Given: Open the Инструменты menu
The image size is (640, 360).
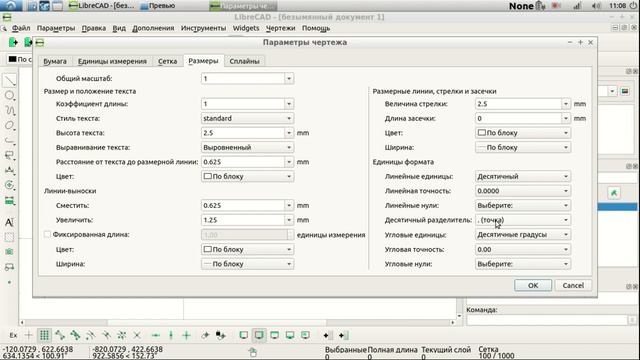Looking at the screenshot, I should click(x=203, y=28).
